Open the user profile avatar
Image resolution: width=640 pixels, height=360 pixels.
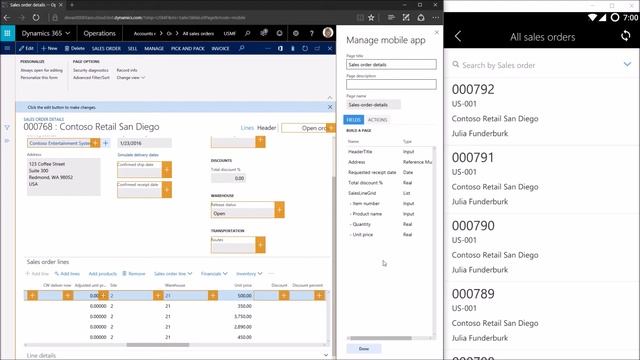[328, 33]
